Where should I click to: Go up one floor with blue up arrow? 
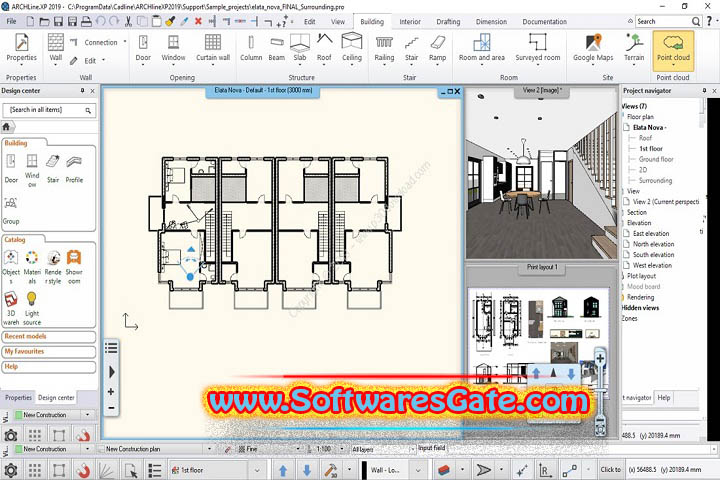tap(283, 470)
